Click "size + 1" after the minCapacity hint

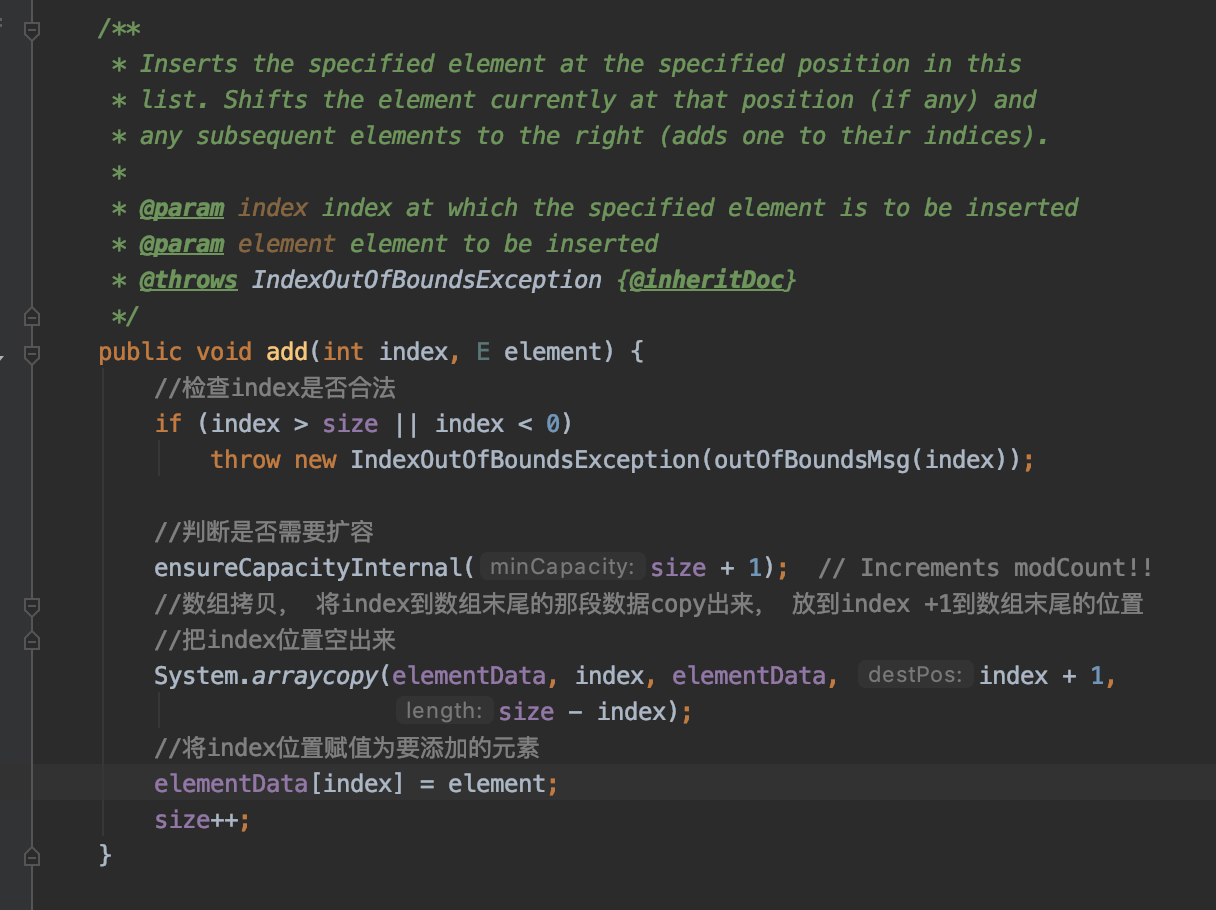[706, 568]
